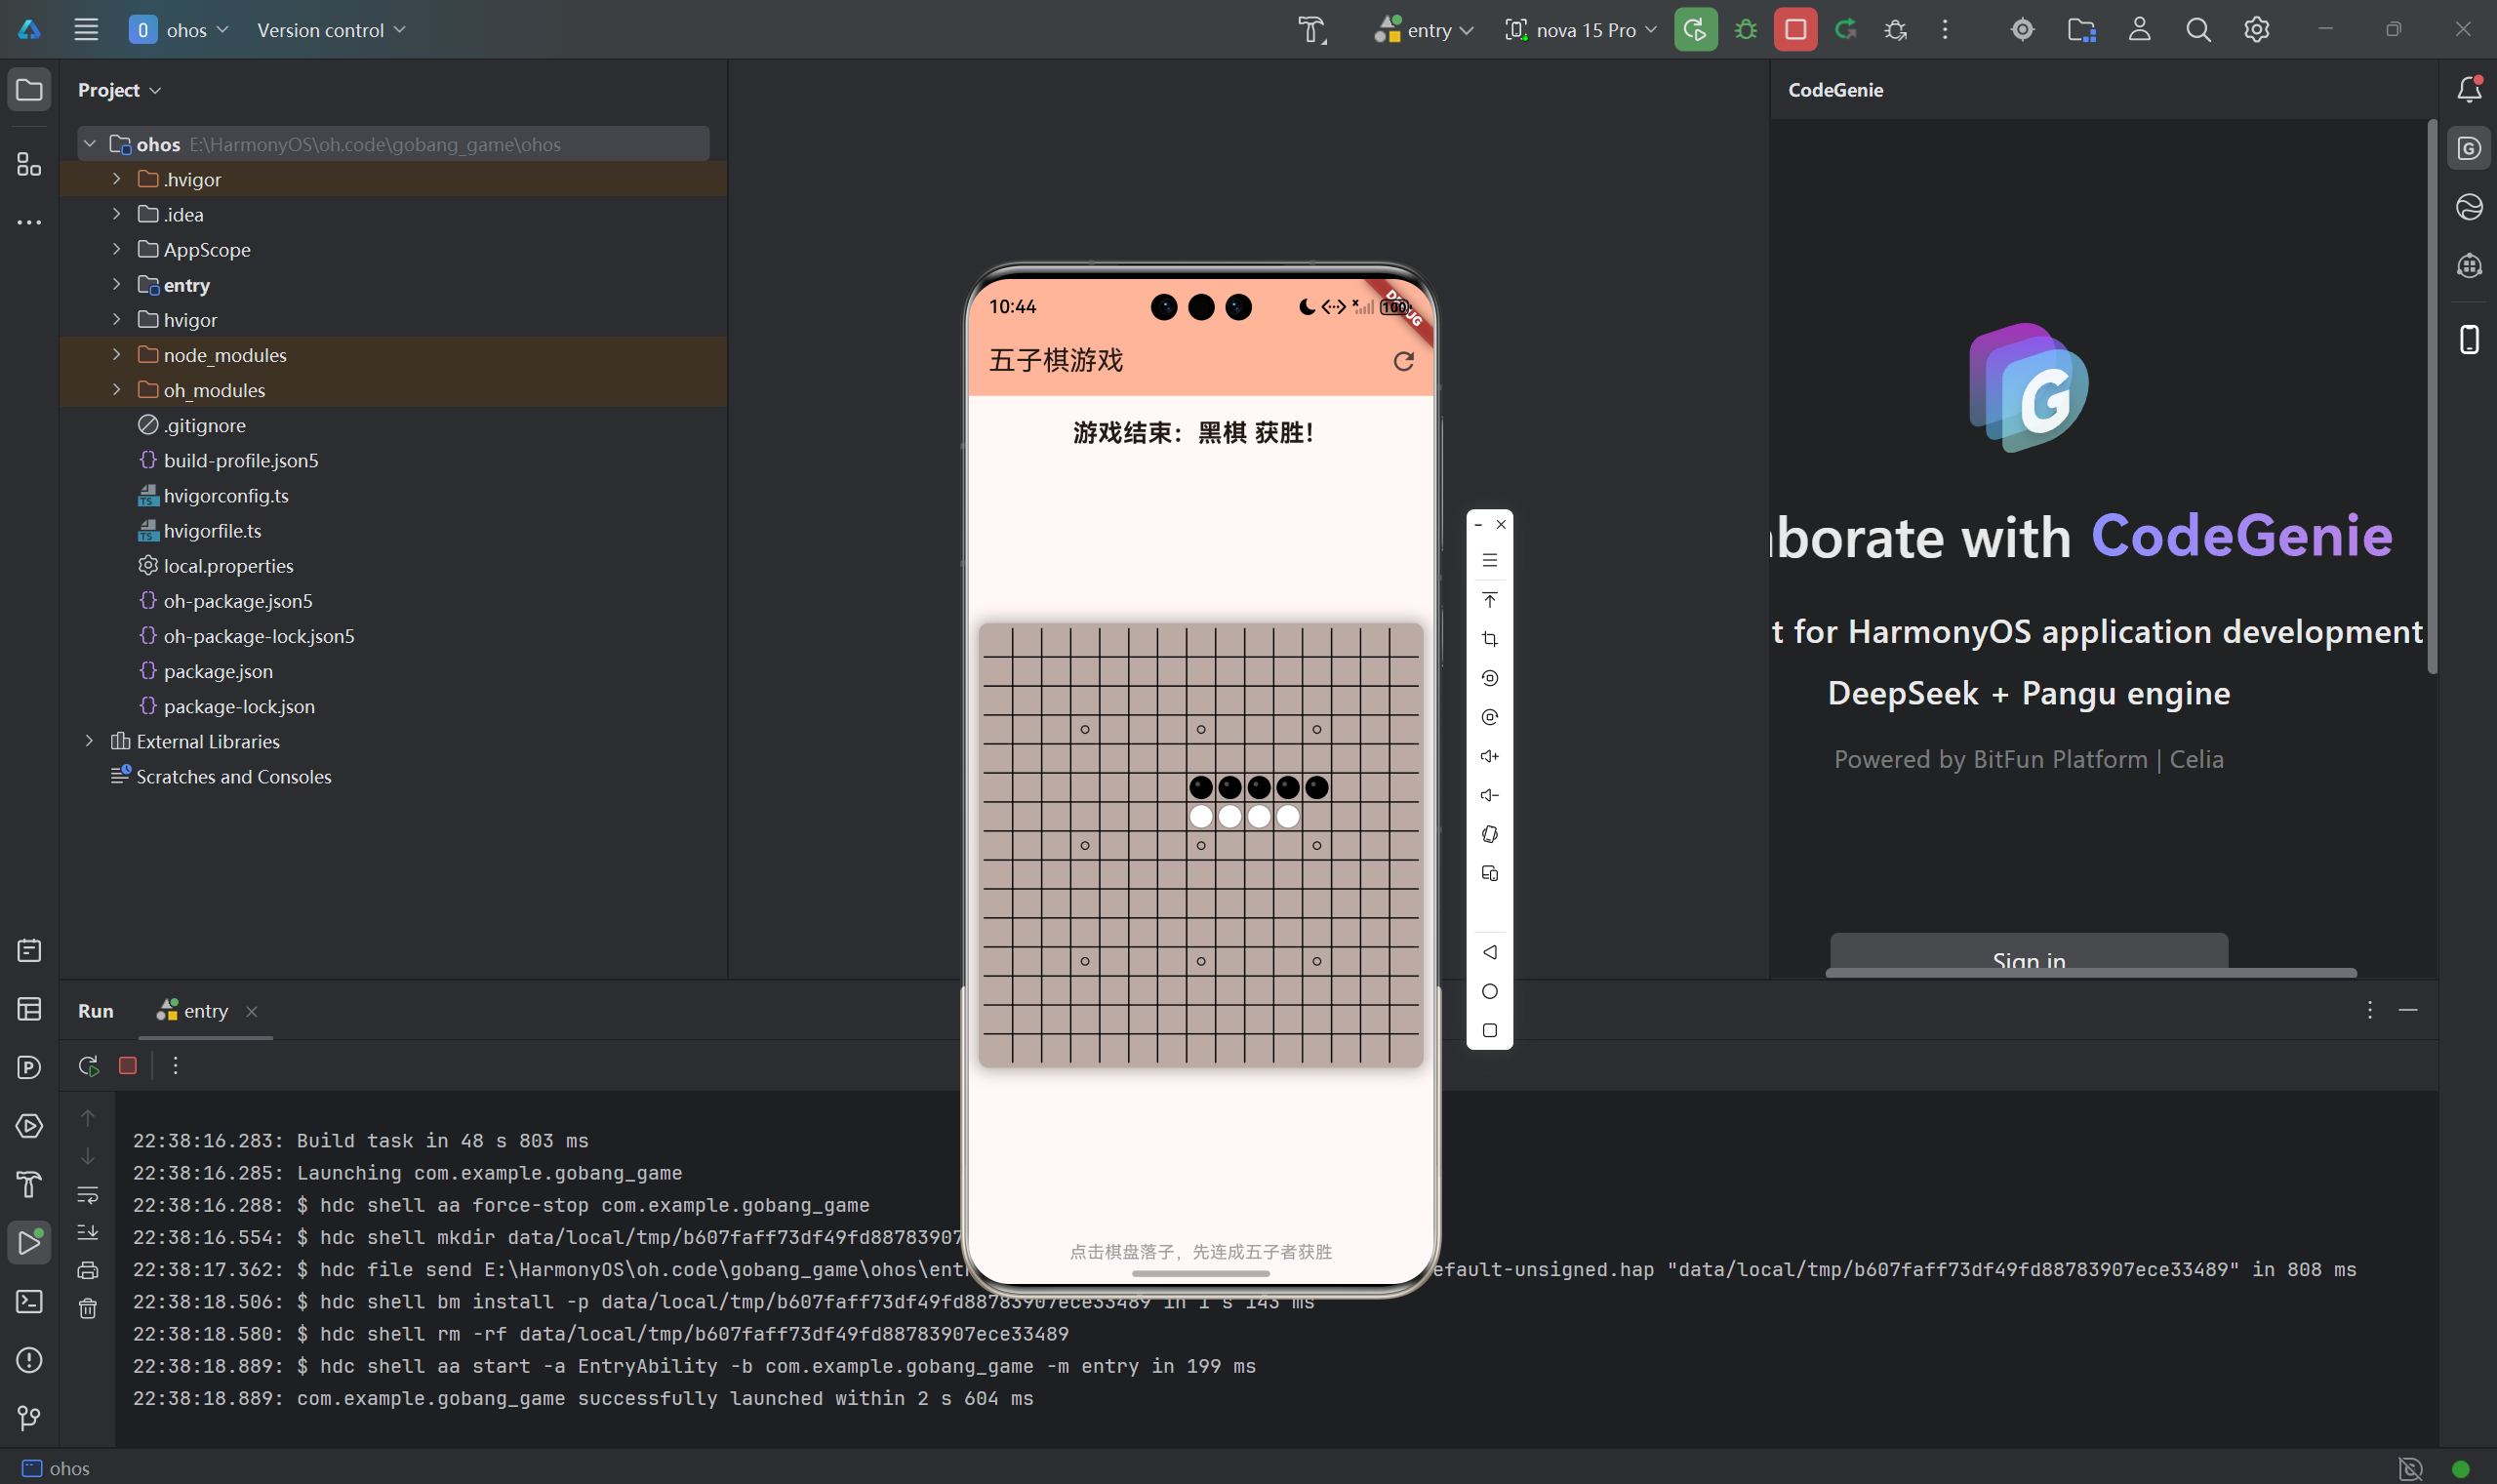The image size is (2497, 1484).
Task: Select the entry tab in Run panel
Action: click(205, 1011)
